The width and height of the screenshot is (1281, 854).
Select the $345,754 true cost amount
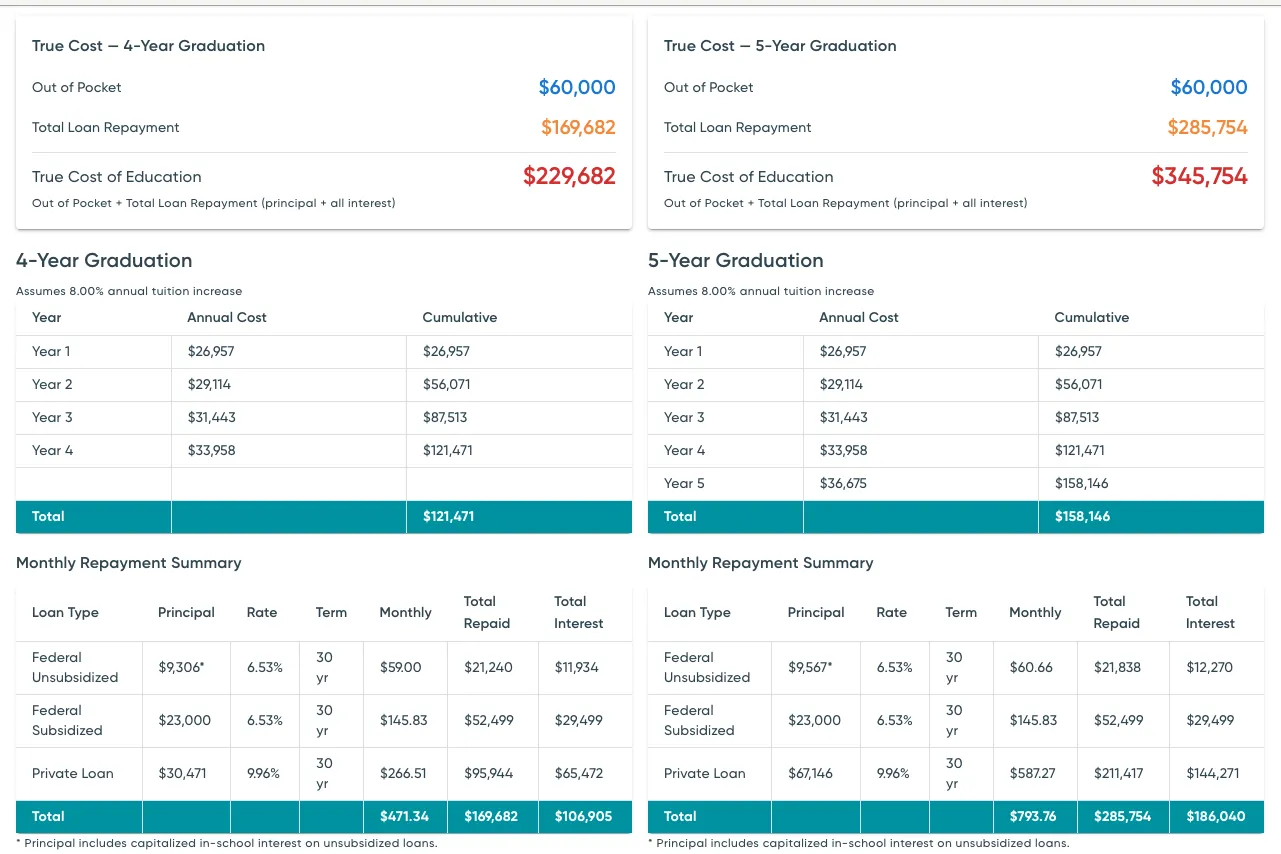point(1200,177)
